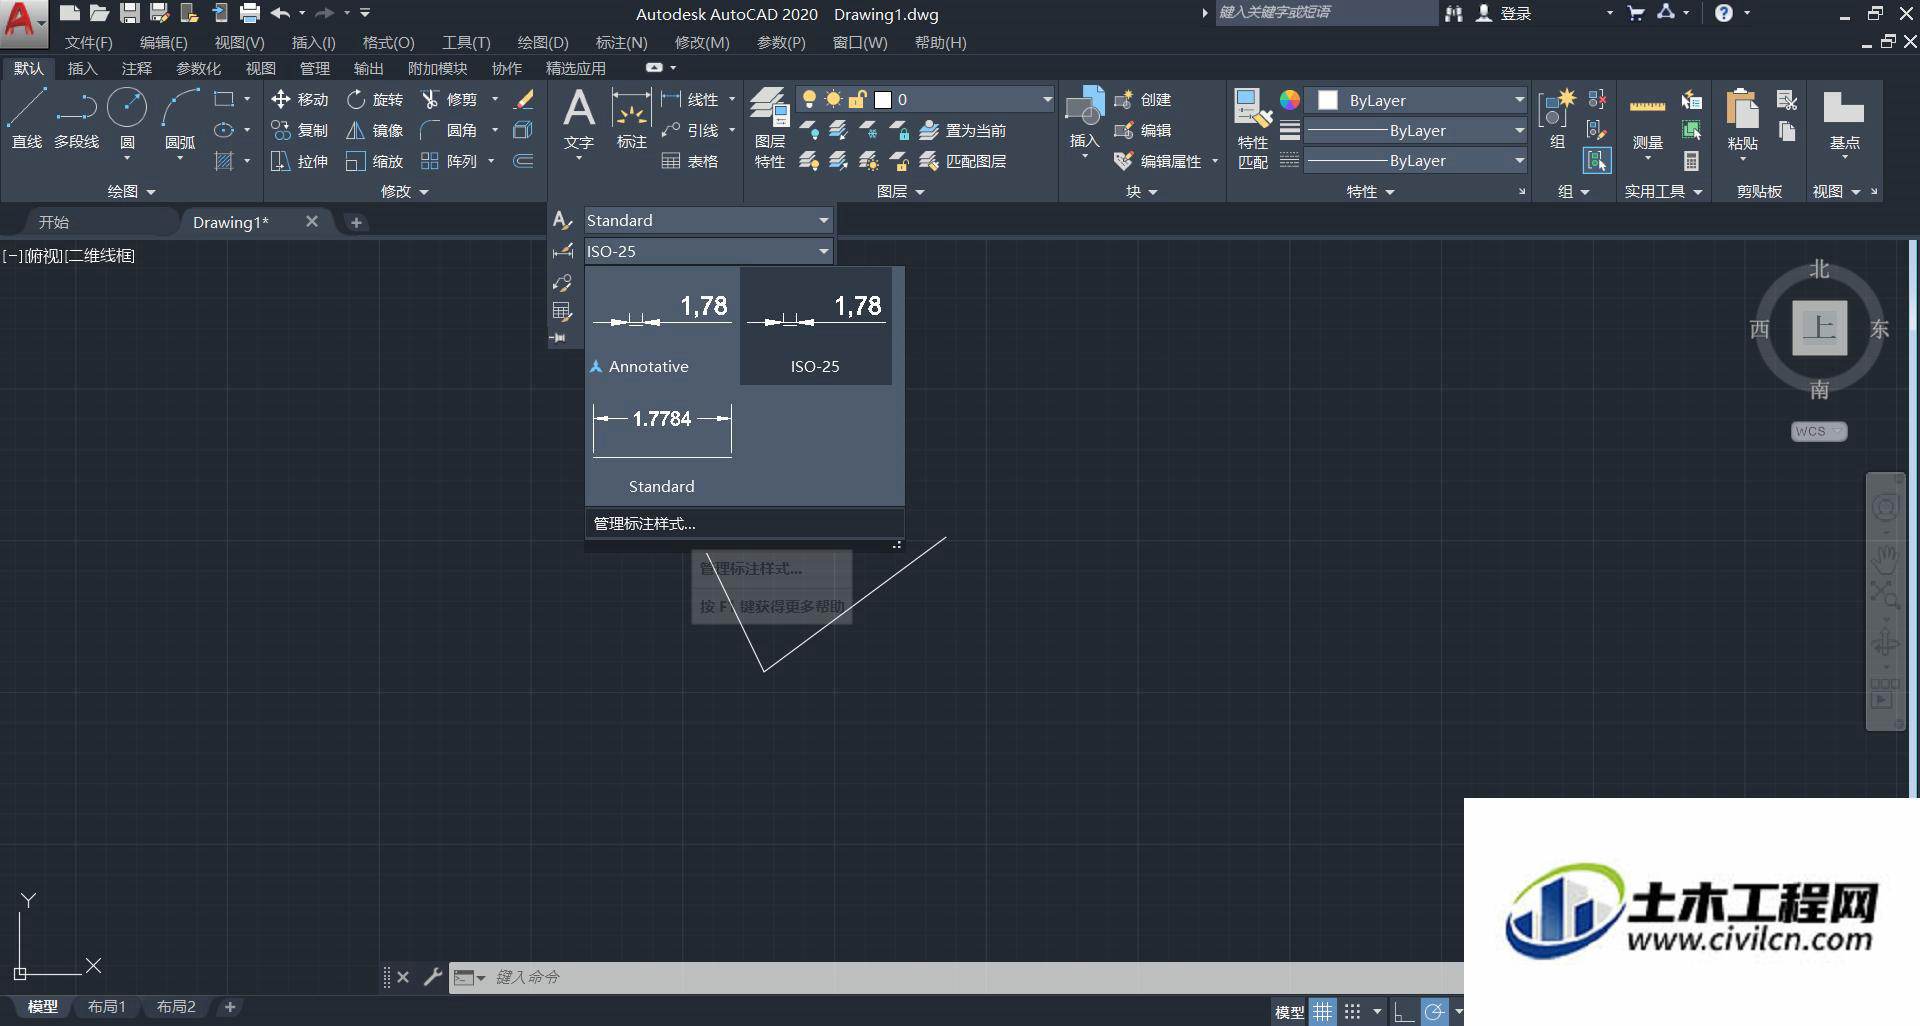
Task: Select the Polyline (多段线) tool
Action: tap(77, 118)
